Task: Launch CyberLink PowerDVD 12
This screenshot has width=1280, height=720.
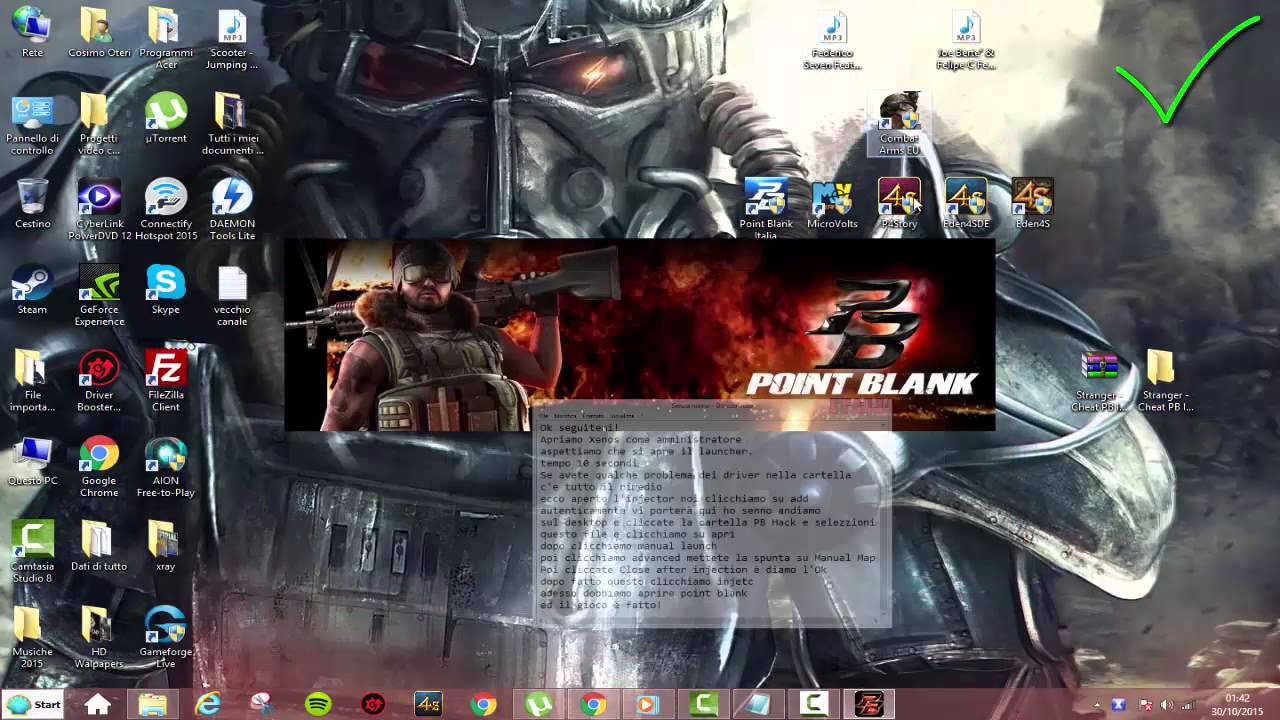Action: coord(99,209)
